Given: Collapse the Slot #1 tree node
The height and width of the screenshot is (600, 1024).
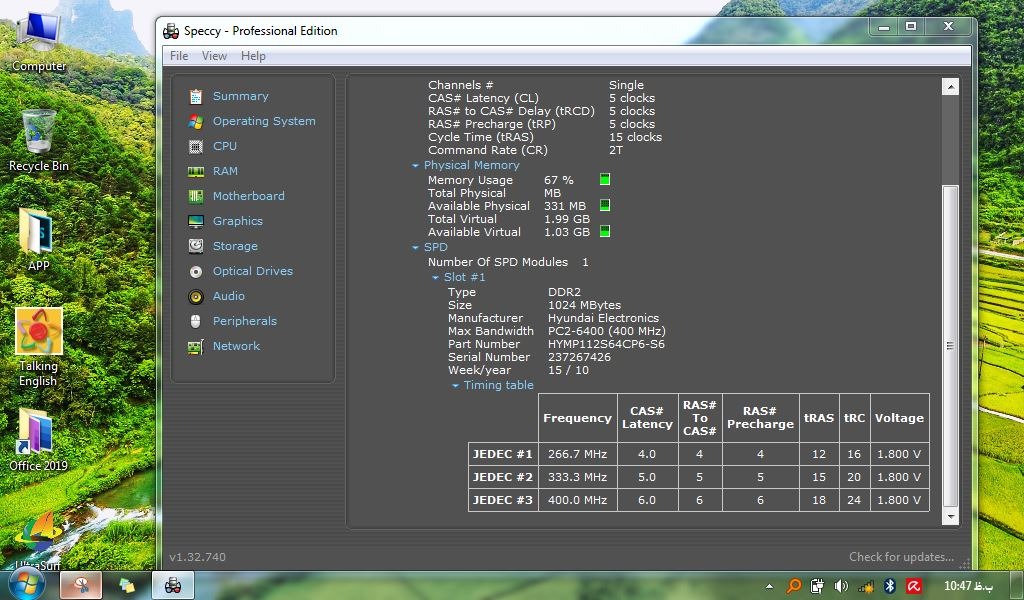Looking at the screenshot, I should [436, 278].
